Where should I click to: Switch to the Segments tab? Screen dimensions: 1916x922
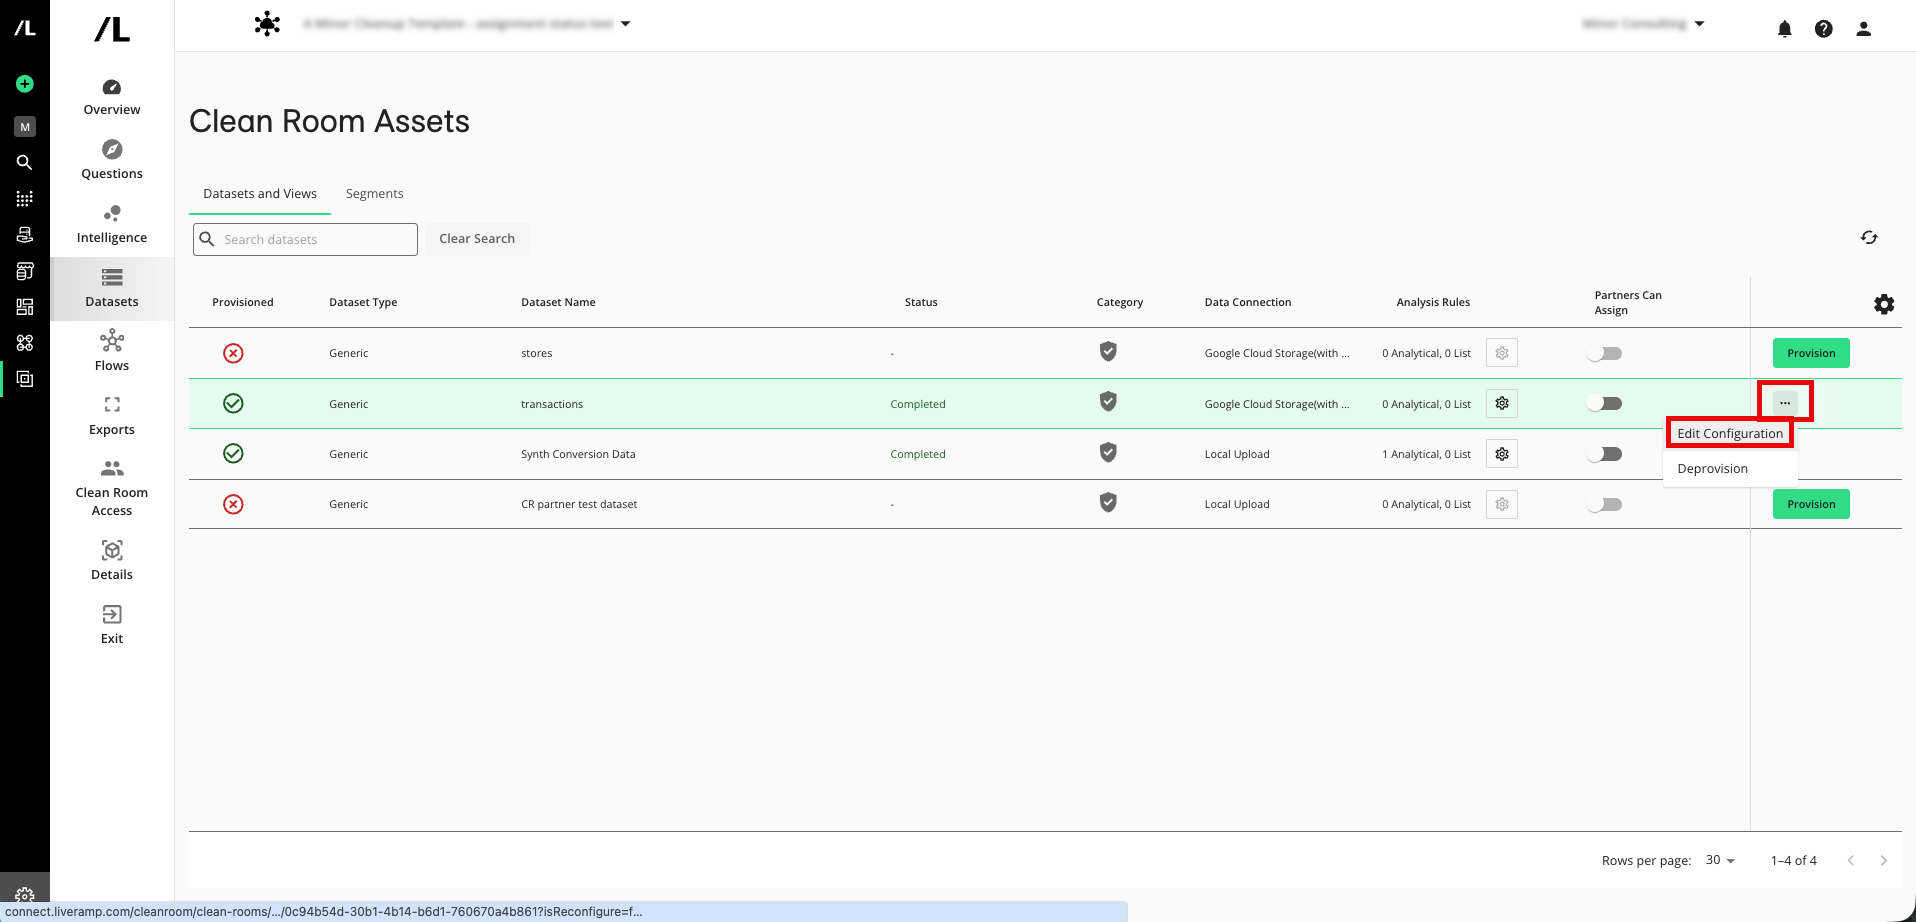click(x=374, y=194)
